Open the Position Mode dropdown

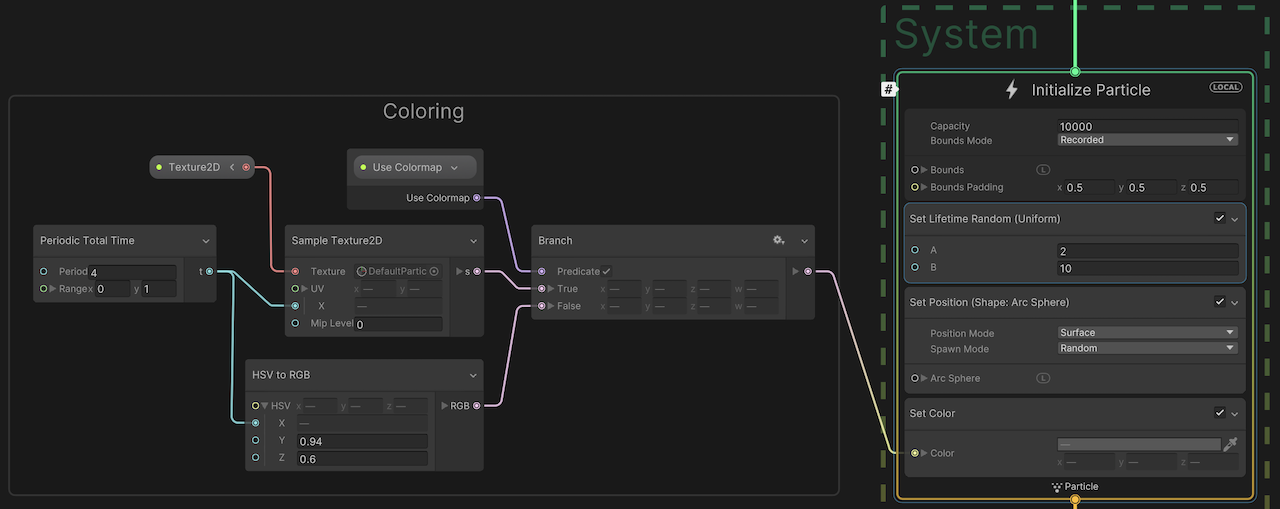(1147, 333)
